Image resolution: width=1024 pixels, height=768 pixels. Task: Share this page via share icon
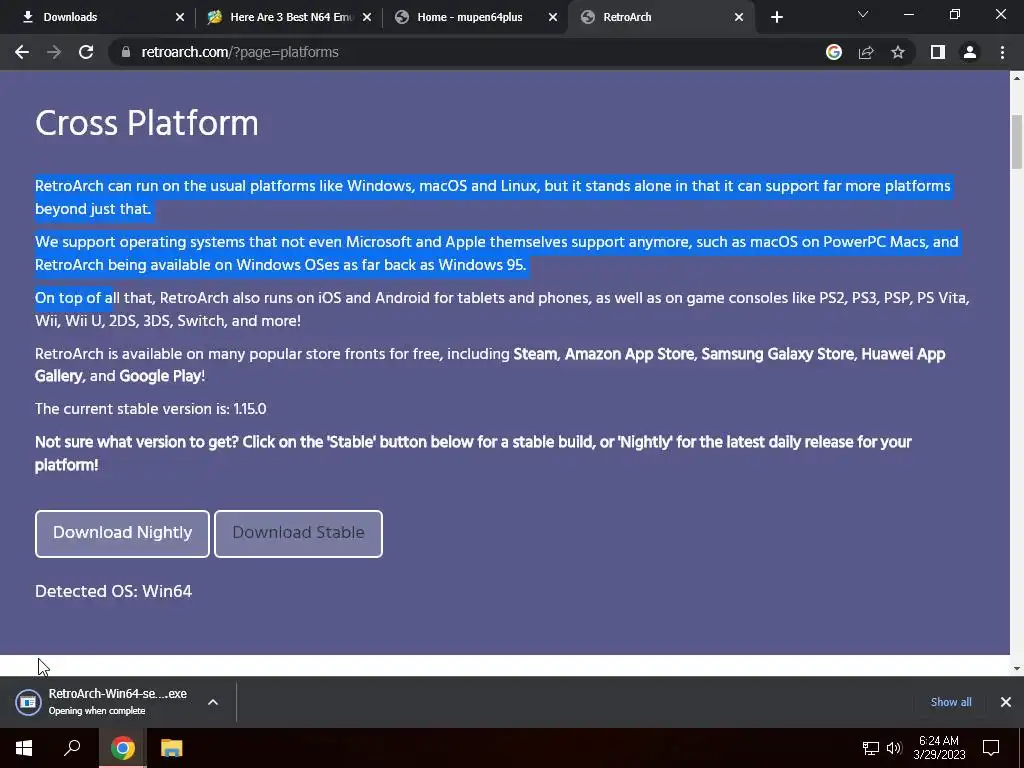[x=866, y=52]
